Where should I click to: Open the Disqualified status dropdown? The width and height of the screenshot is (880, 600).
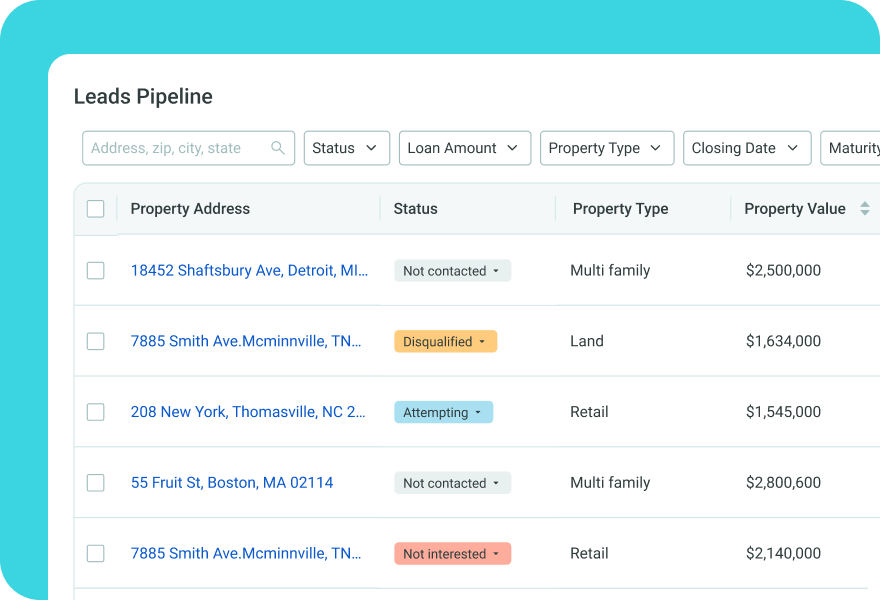446,341
